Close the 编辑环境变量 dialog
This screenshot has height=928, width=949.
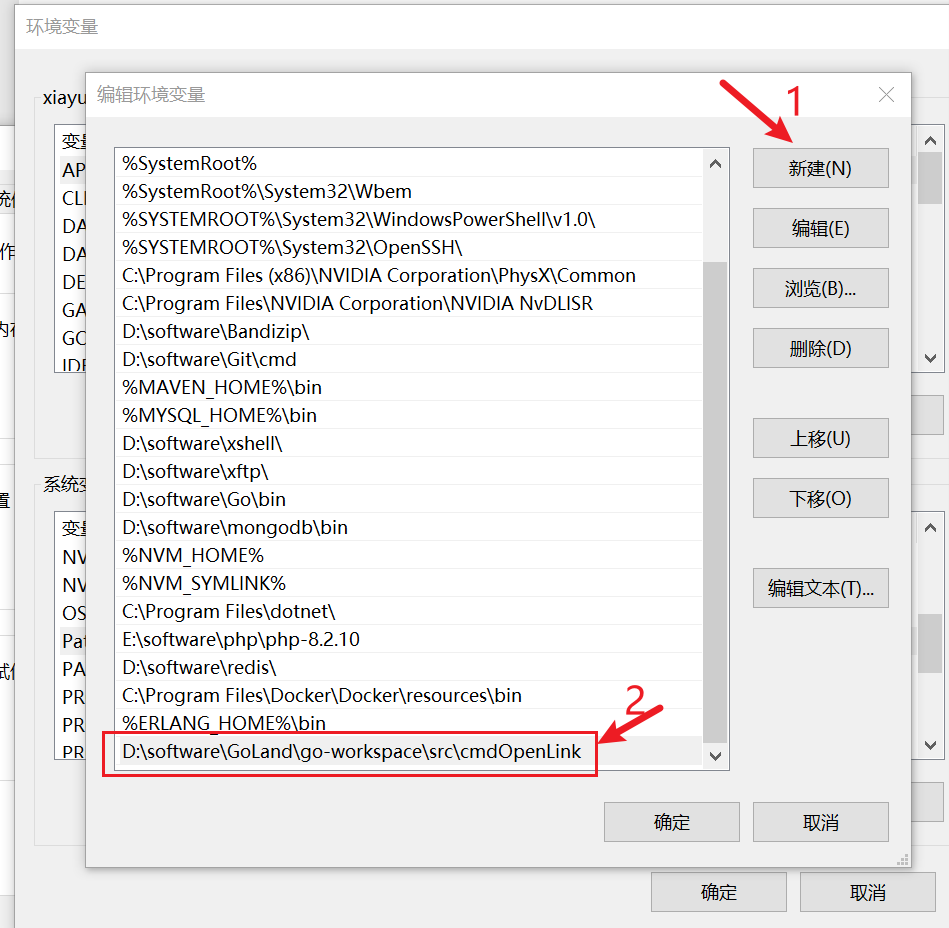886,95
